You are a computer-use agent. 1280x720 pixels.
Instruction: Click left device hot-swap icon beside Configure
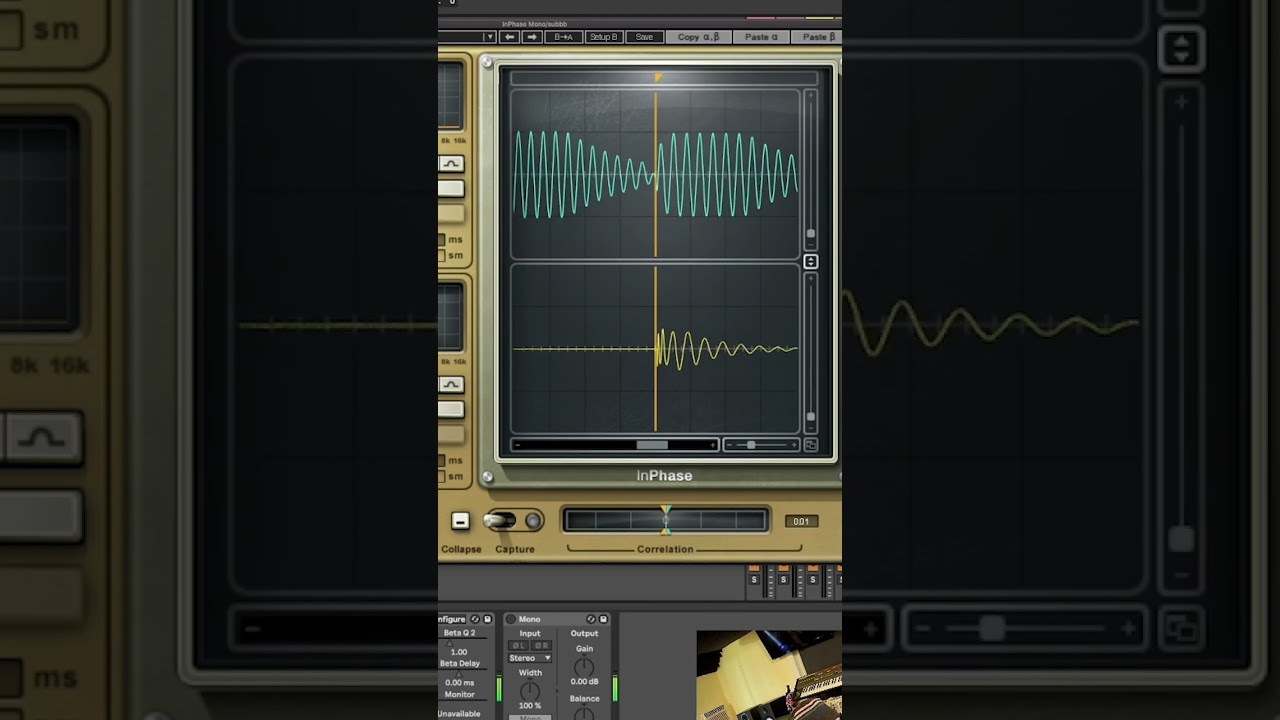[x=475, y=619]
